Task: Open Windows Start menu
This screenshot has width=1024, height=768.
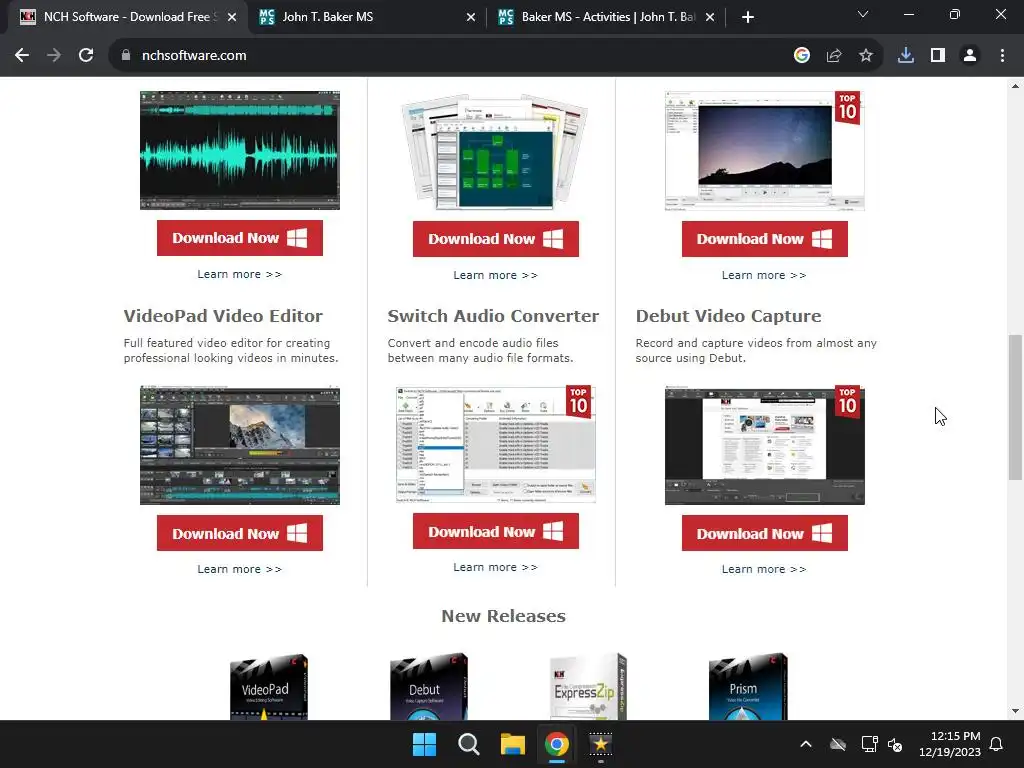Action: pyautogui.click(x=424, y=744)
